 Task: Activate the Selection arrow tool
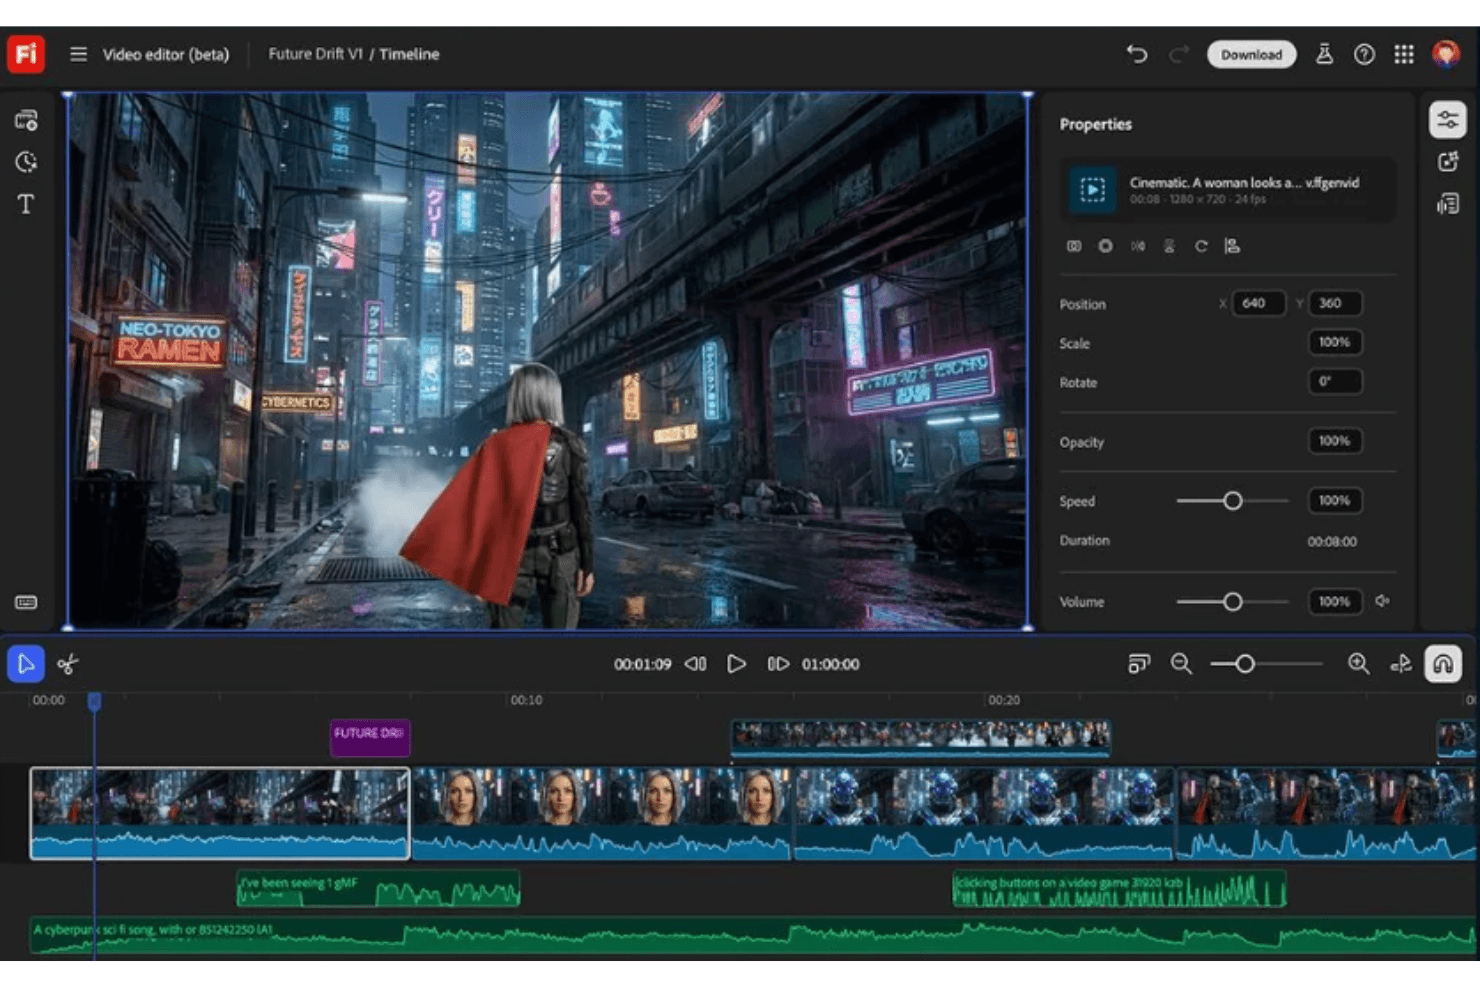pyautogui.click(x=26, y=664)
